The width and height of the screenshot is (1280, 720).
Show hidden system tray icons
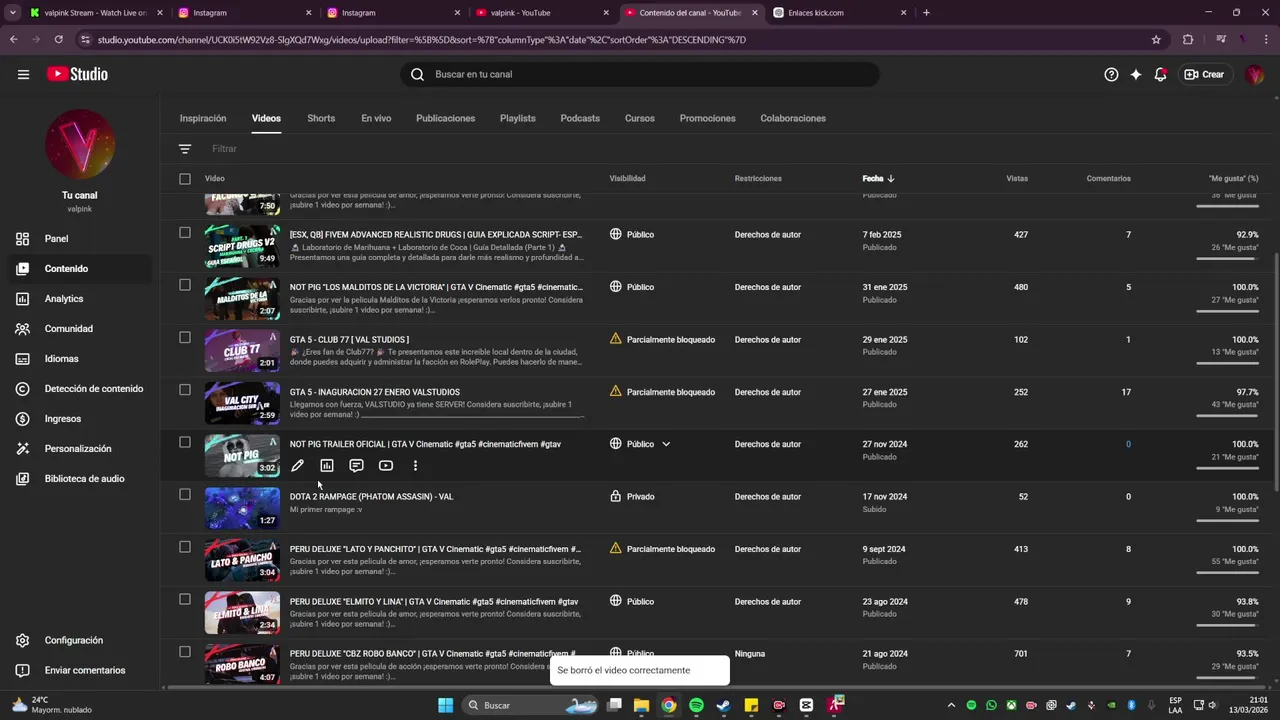(x=950, y=705)
